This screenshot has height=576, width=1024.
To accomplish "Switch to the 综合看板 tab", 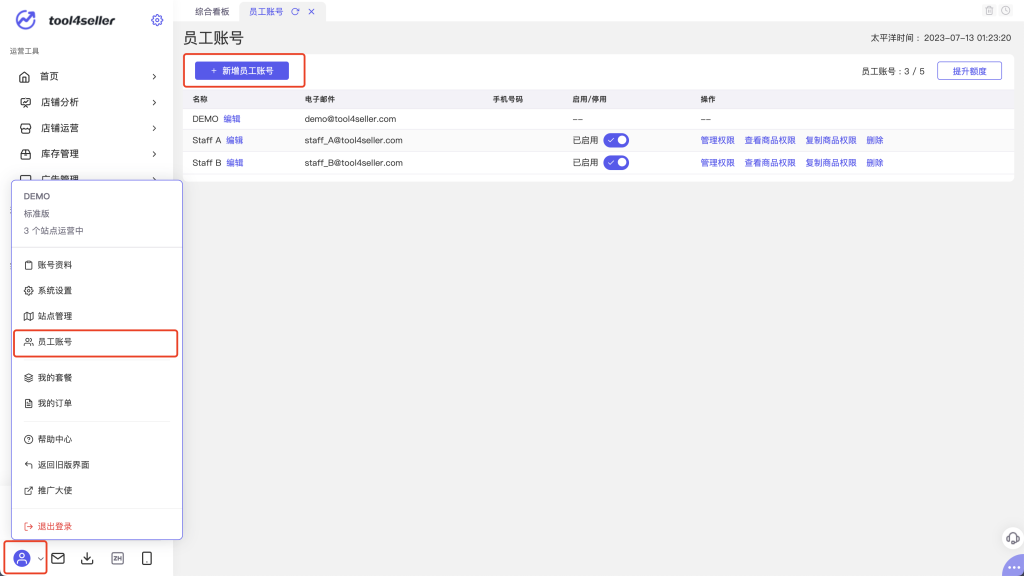I will 212,12.
